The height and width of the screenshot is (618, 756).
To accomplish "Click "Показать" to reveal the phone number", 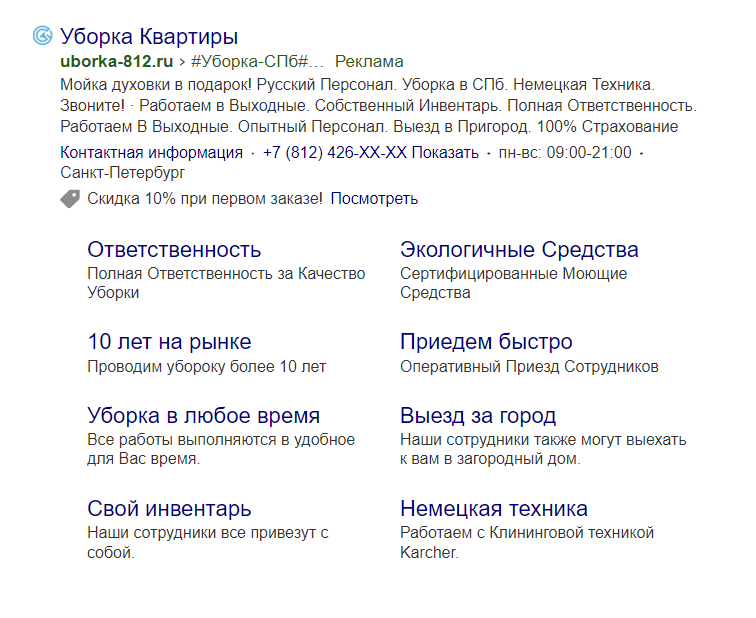I will coord(445,153).
